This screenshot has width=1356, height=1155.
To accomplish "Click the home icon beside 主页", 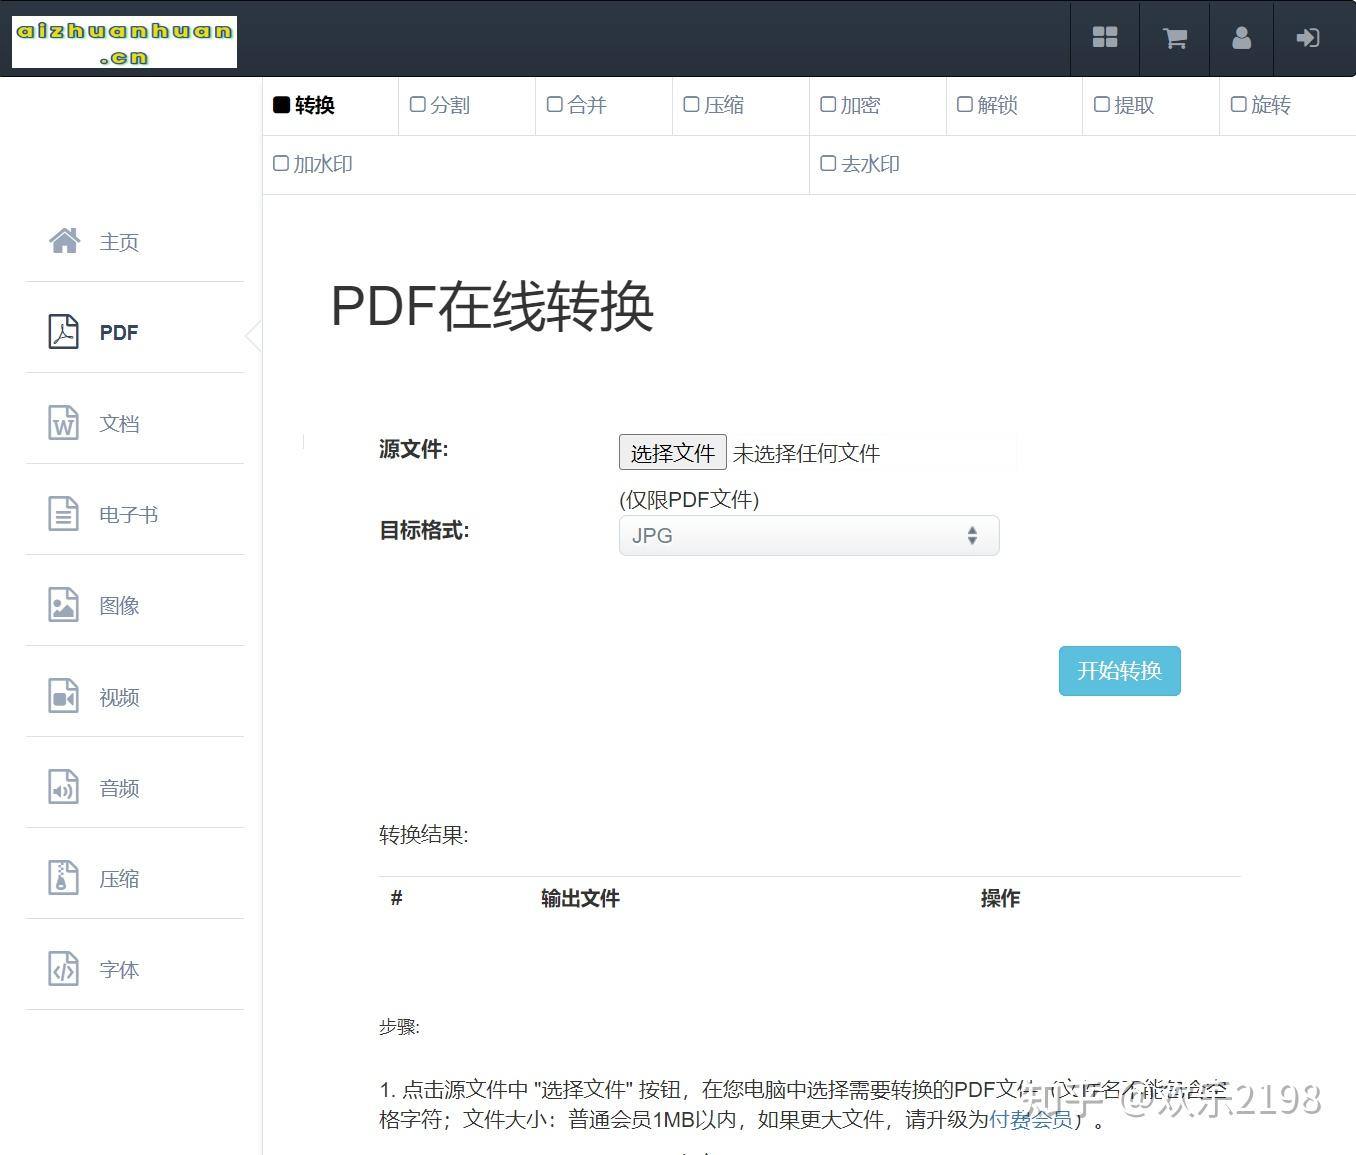I will 65,241.
